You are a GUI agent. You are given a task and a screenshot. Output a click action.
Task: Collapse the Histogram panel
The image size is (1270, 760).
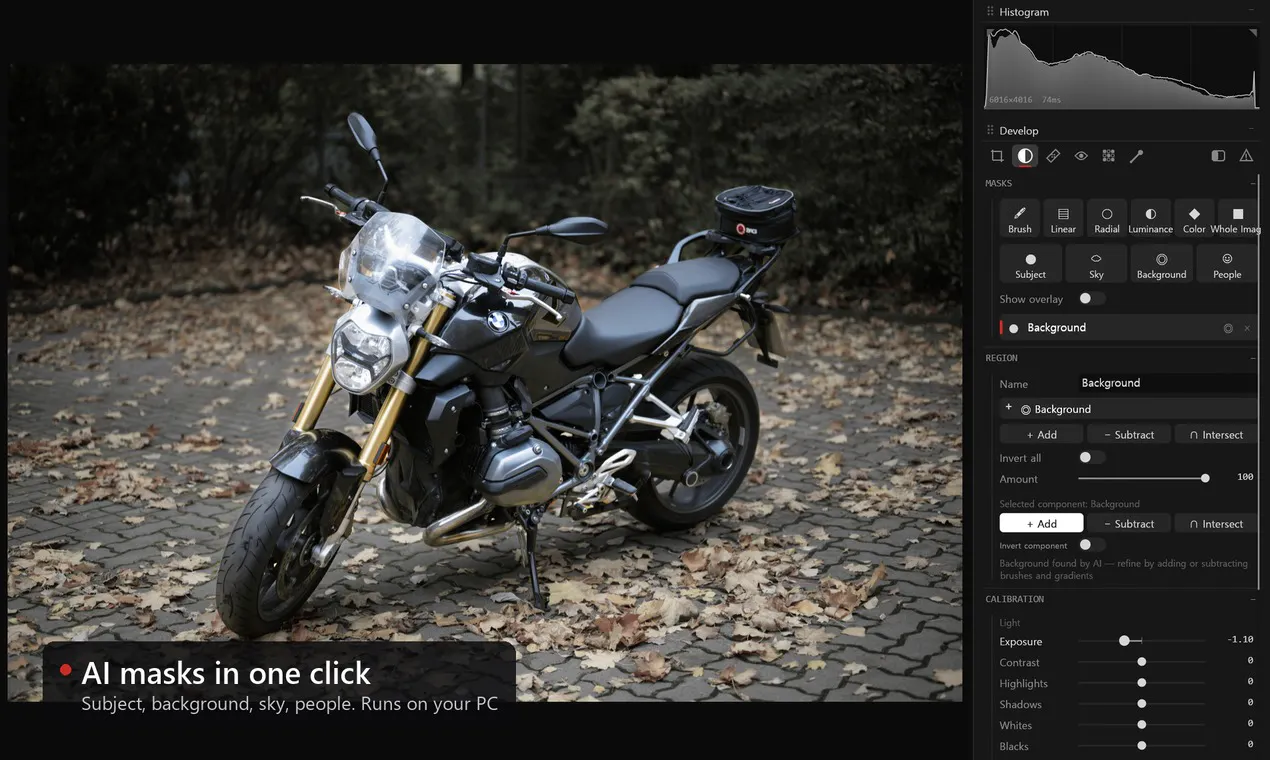[1252, 12]
